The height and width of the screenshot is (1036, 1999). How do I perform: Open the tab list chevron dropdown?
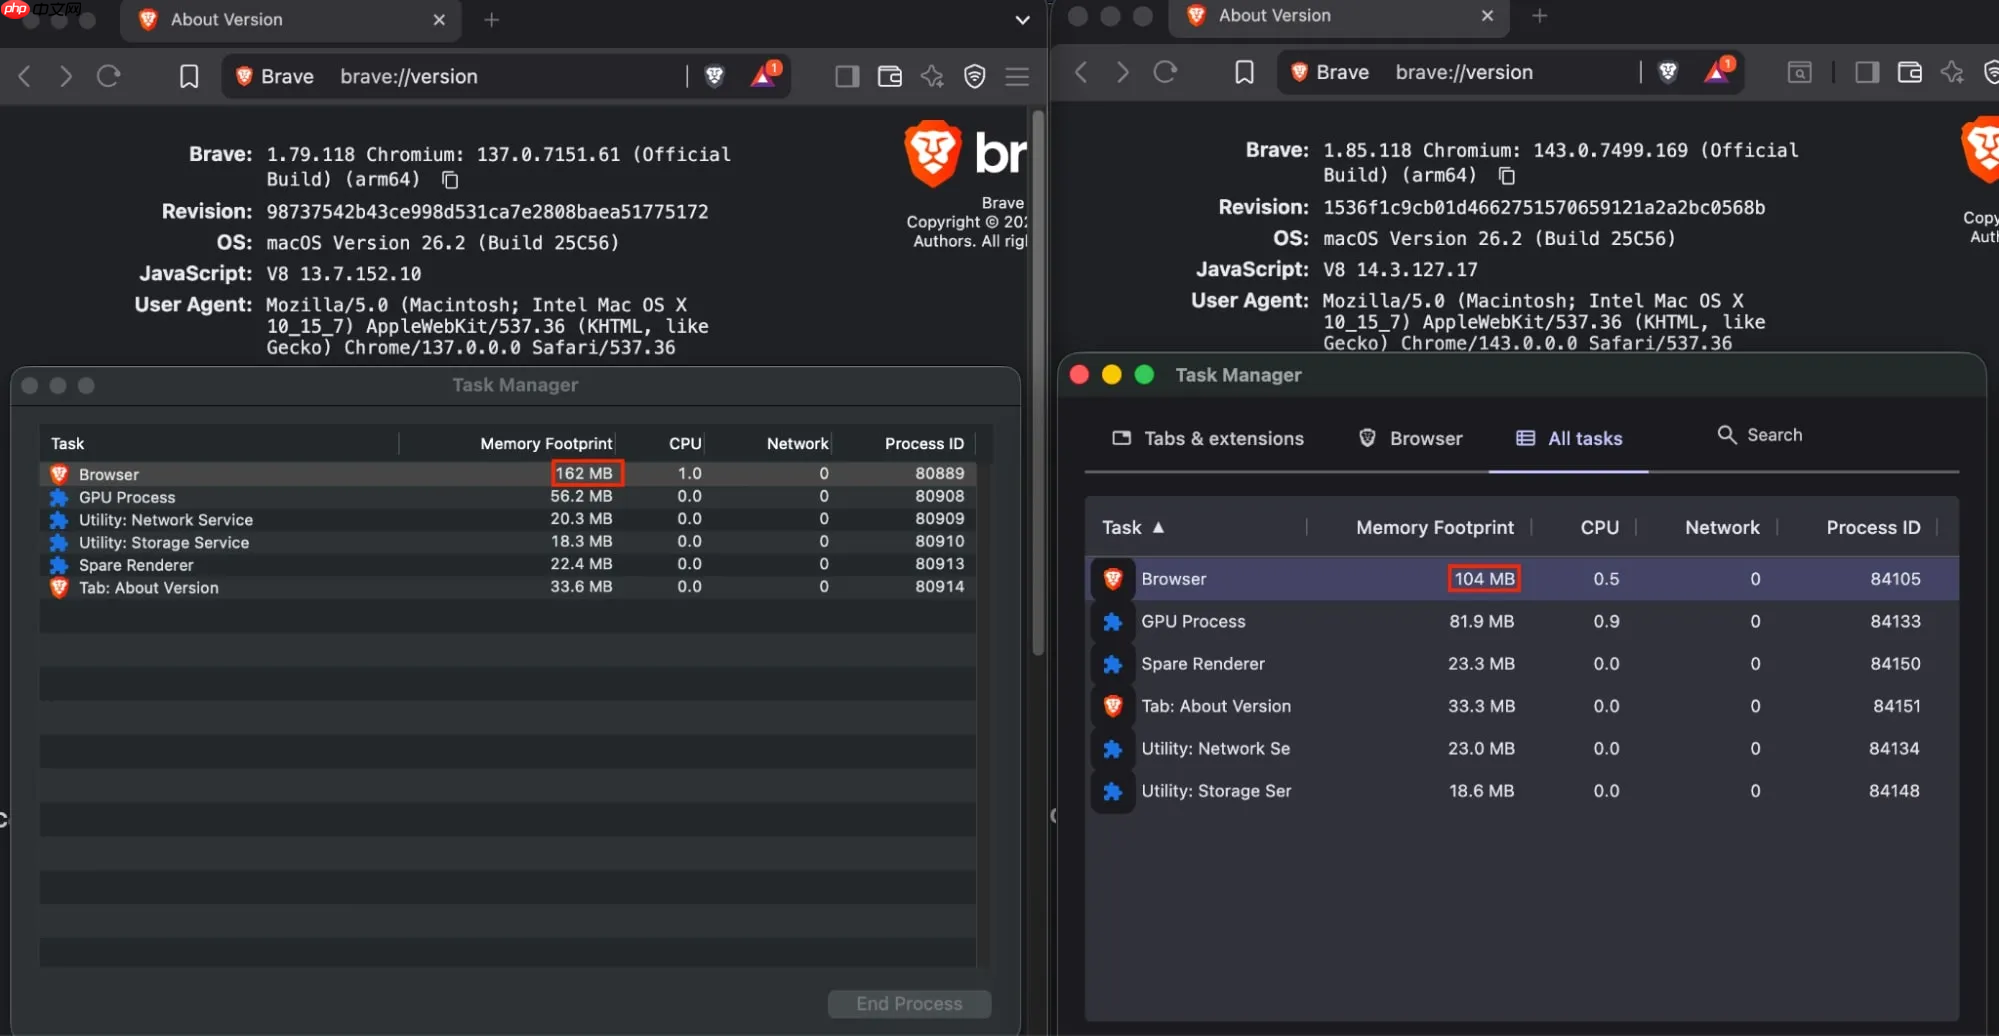click(x=1022, y=20)
